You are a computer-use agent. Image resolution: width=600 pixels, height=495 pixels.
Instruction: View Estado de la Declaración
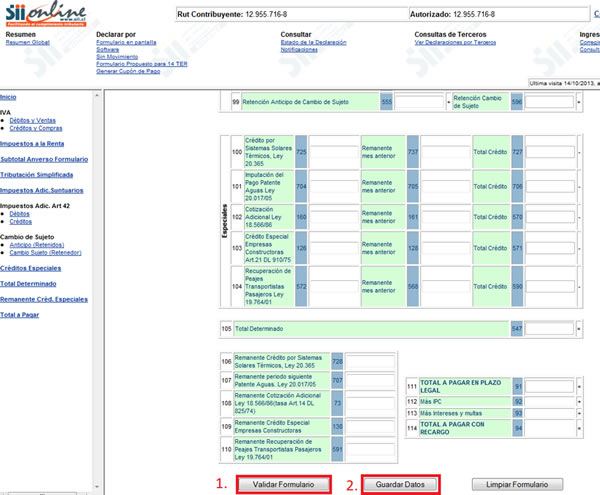tap(320, 45)
